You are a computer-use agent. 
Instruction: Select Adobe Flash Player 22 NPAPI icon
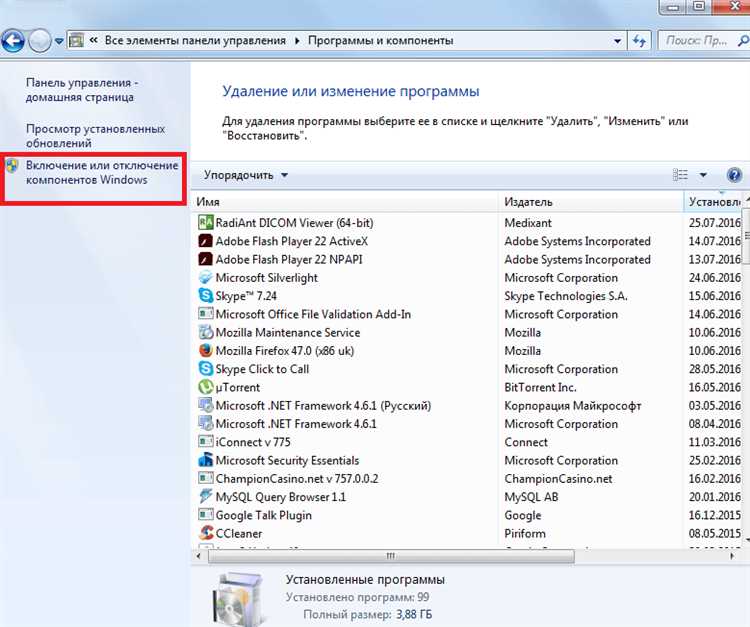[206, 259]
